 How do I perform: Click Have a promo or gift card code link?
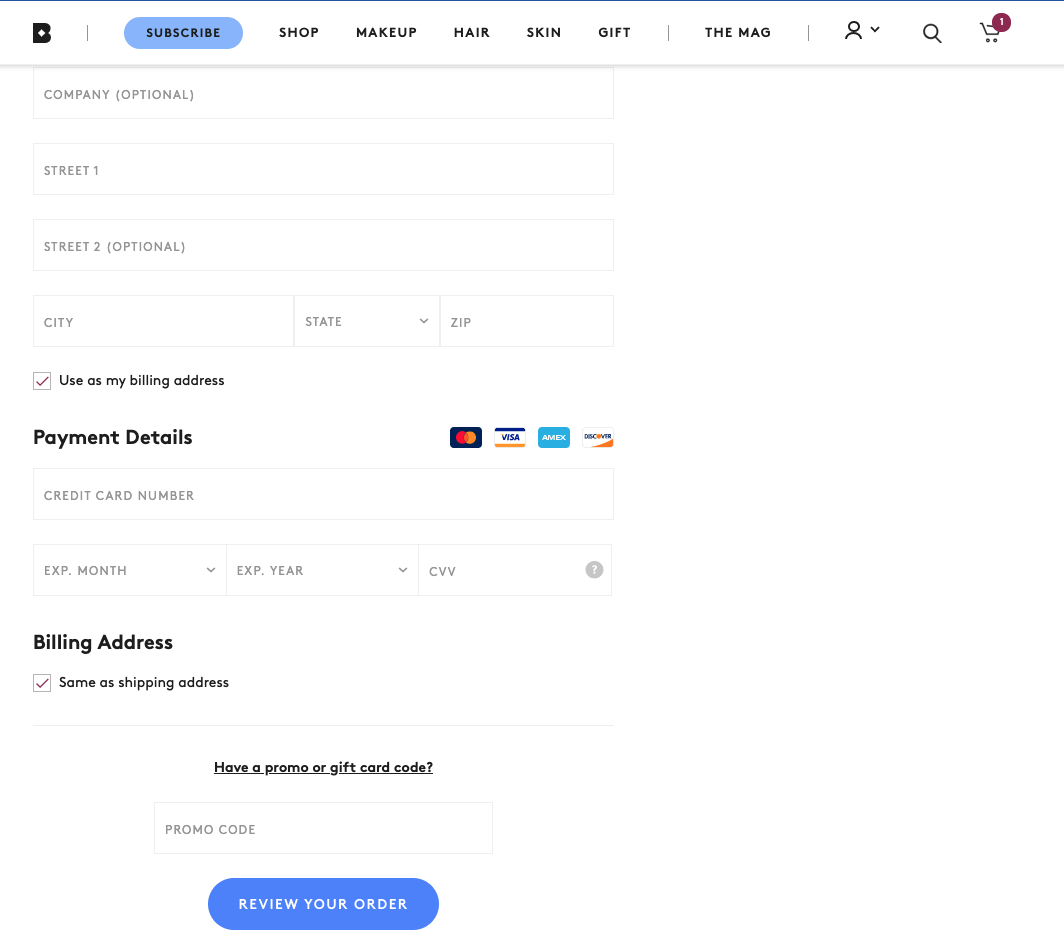click(x=323, y=767)
